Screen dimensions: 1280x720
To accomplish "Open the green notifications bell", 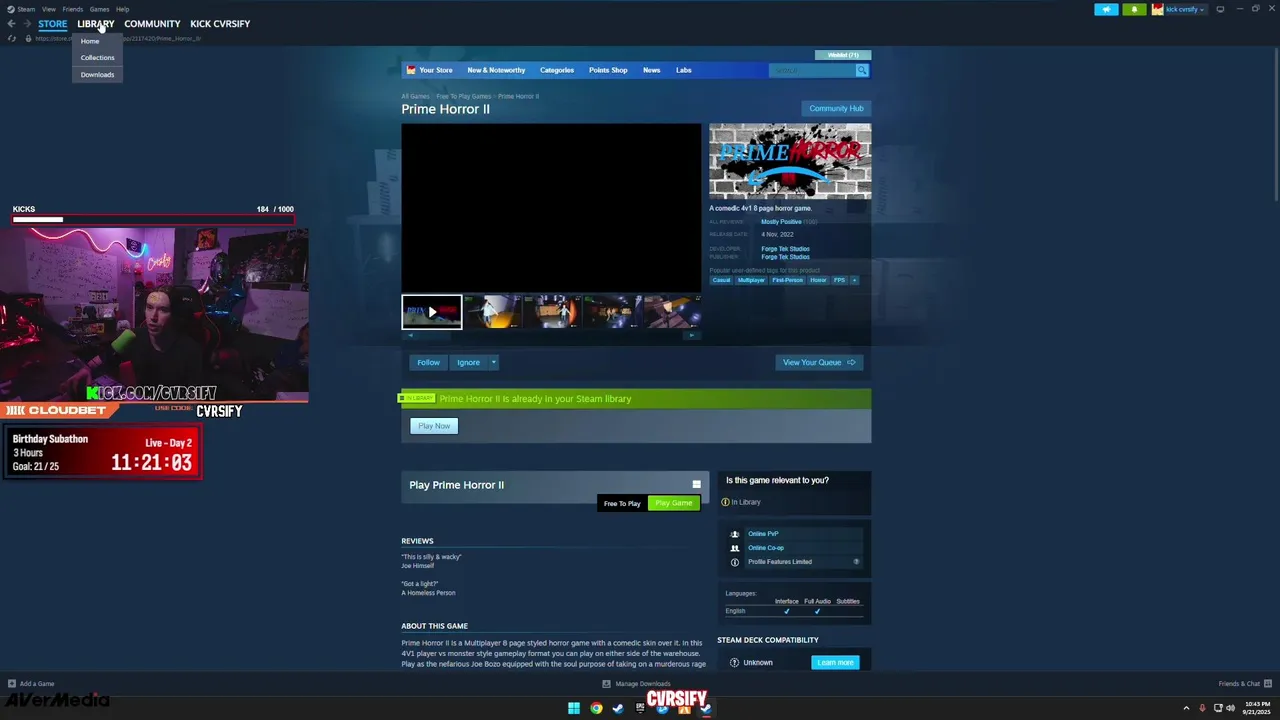I will point(1134,9).
